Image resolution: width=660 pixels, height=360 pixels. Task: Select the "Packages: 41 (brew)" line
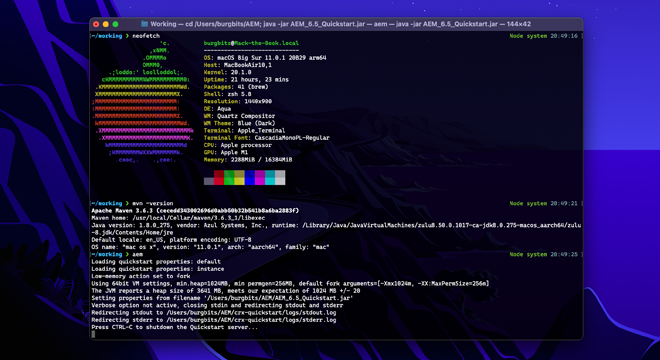click(x=236, y=87)
